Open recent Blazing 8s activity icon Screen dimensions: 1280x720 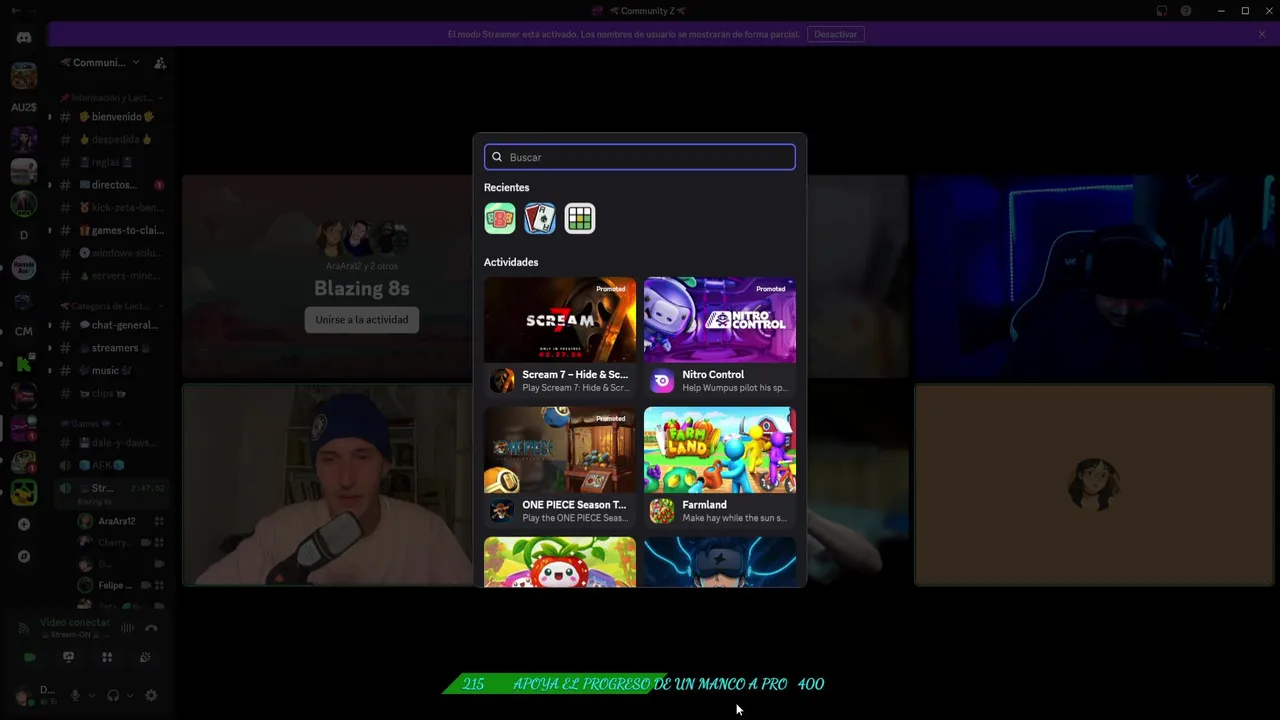pyautogui.click(x=500, y=218)
